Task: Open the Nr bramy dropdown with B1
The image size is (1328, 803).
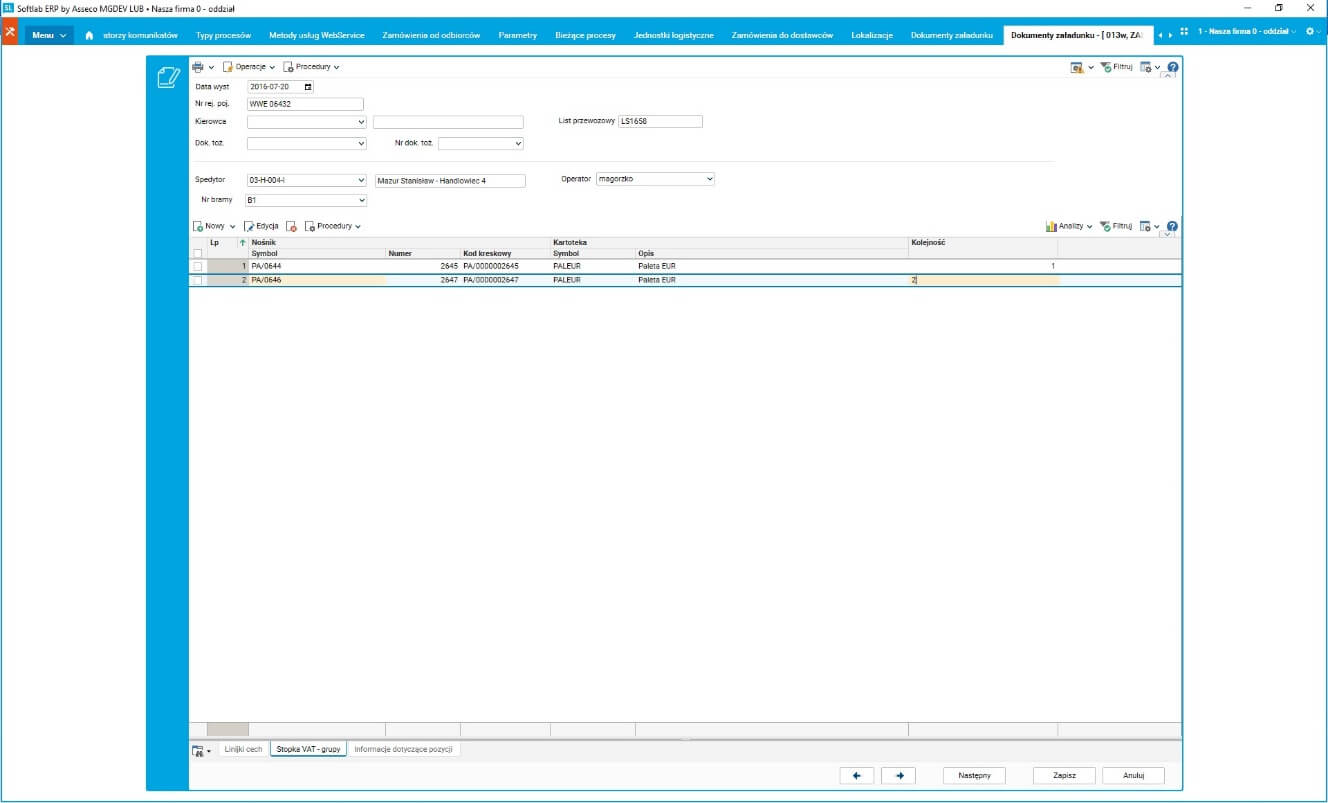Action: point(360,200)
